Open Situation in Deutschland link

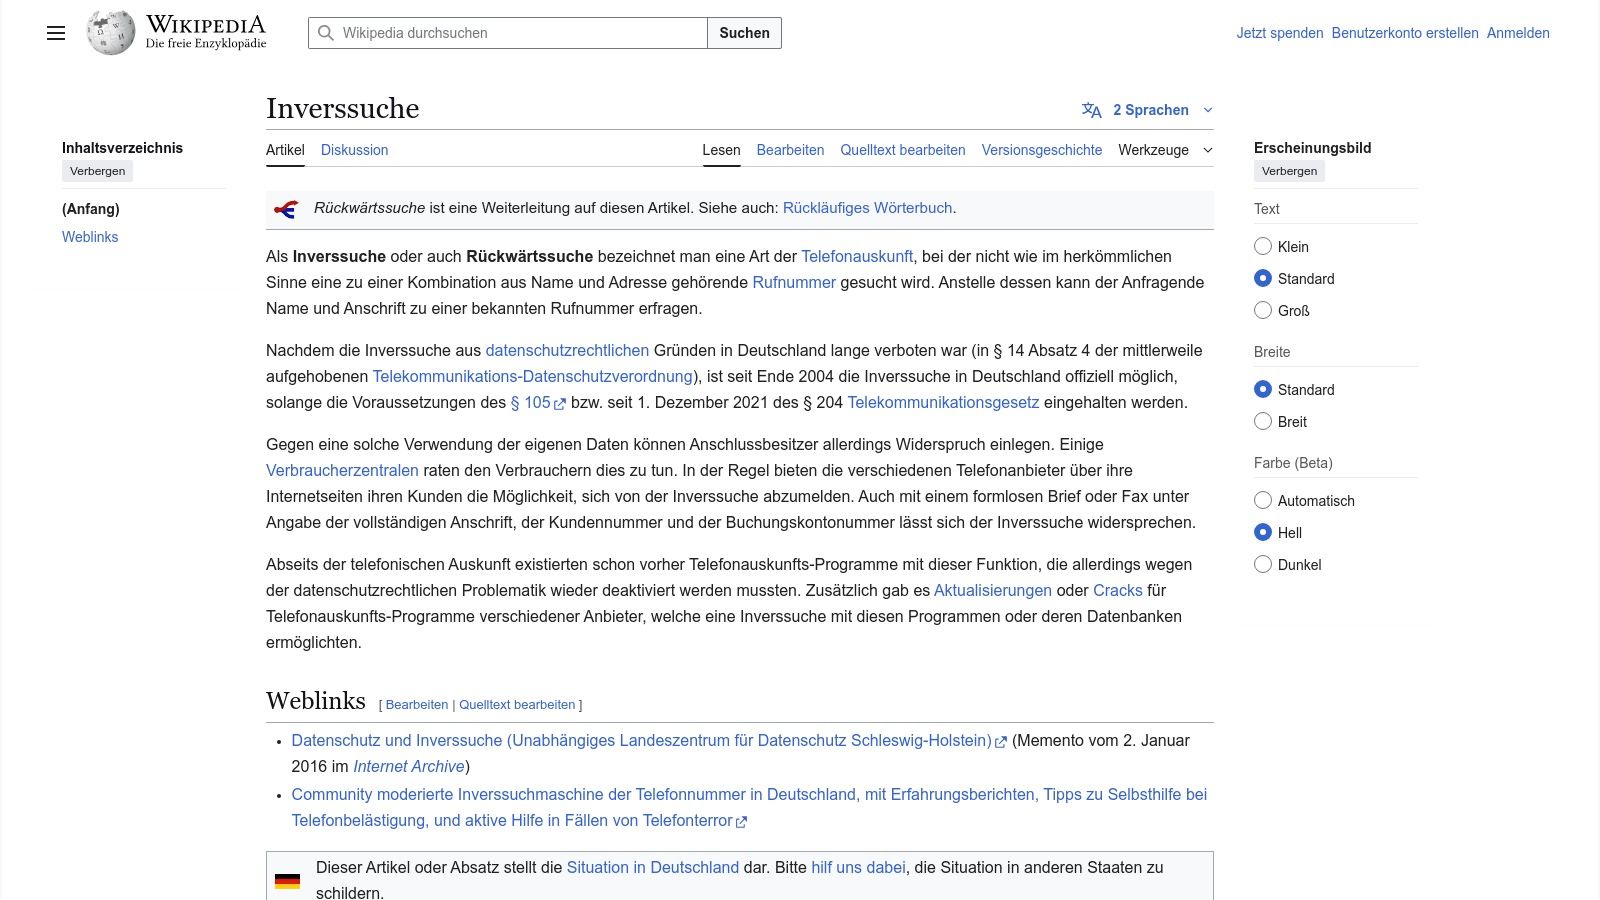click(x=653, y=867)
